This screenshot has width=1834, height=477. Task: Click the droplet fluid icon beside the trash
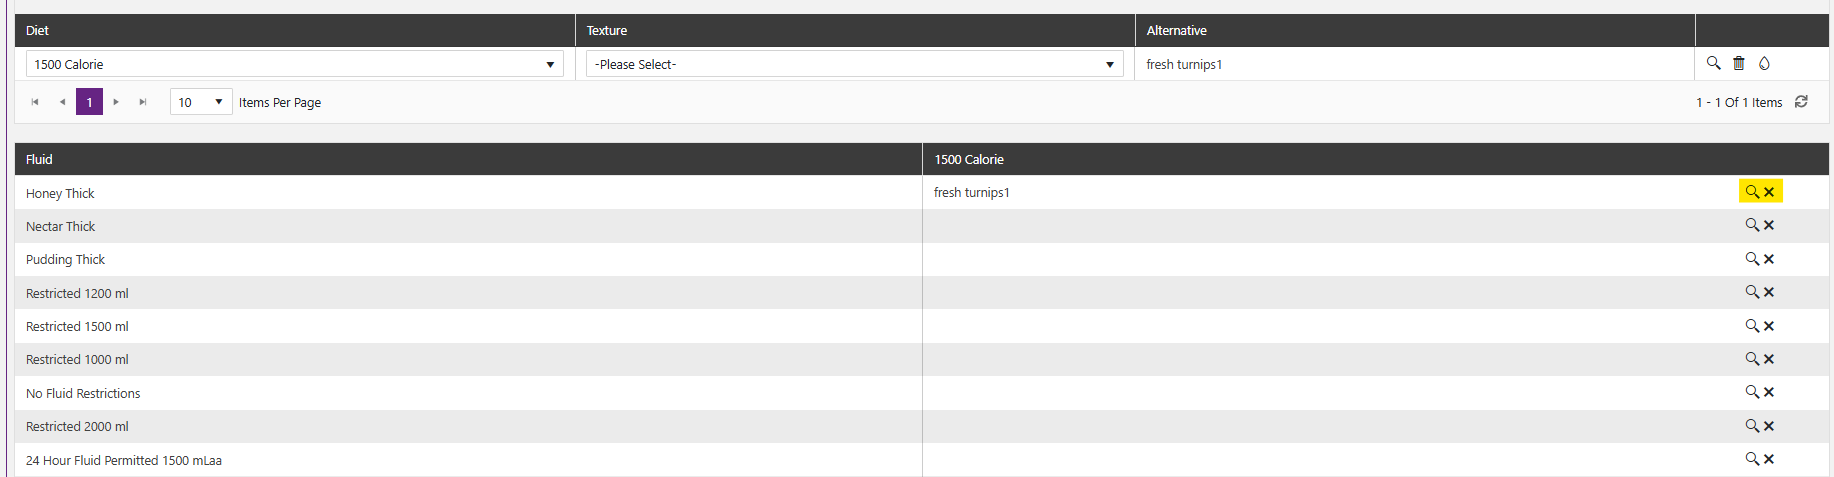coord(1764,63)
